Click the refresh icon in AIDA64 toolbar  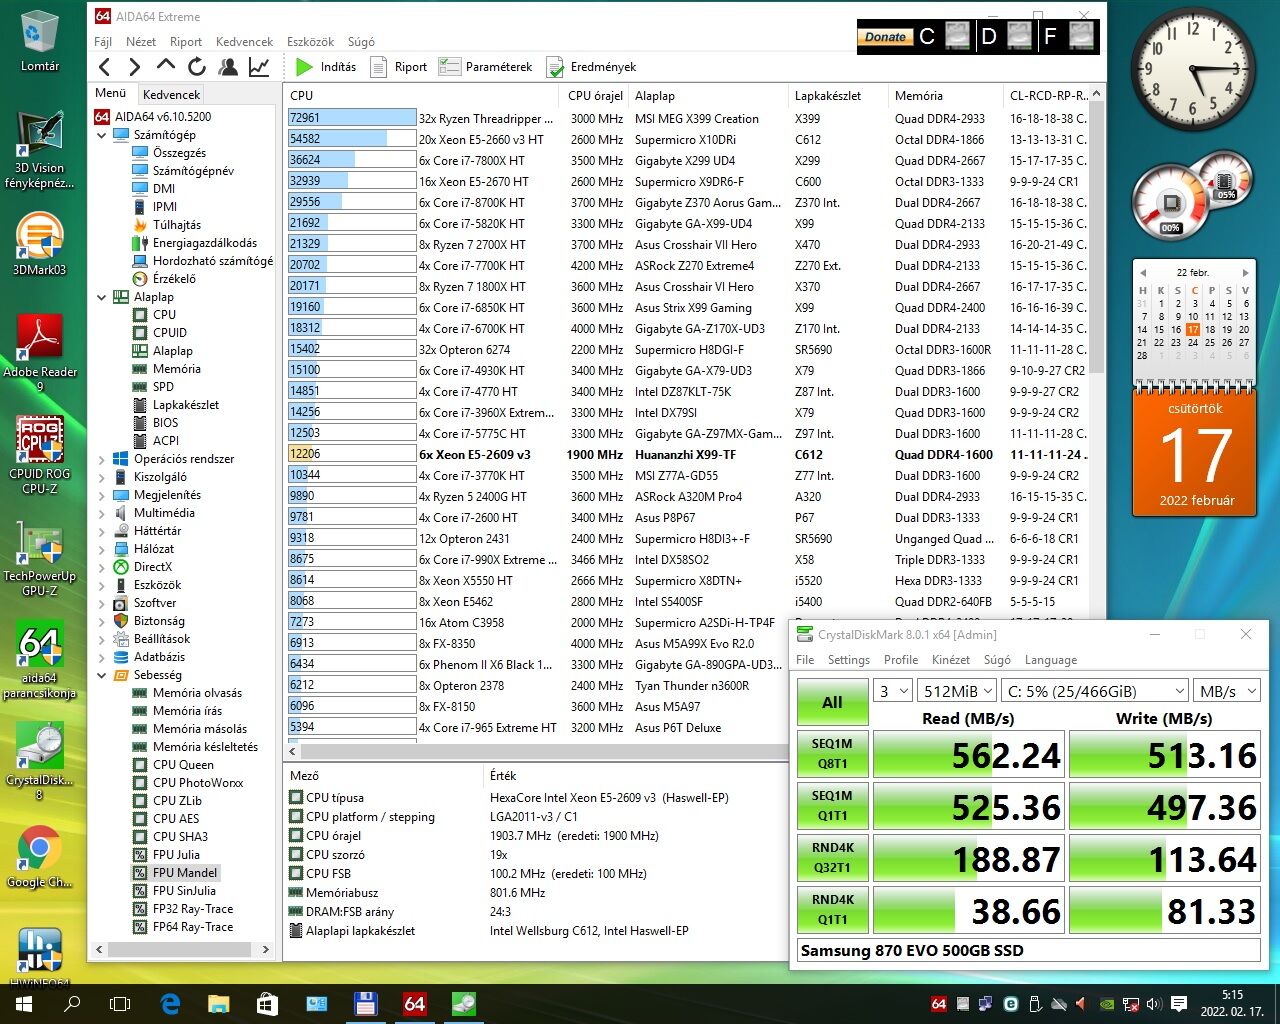tap(197, 67)
